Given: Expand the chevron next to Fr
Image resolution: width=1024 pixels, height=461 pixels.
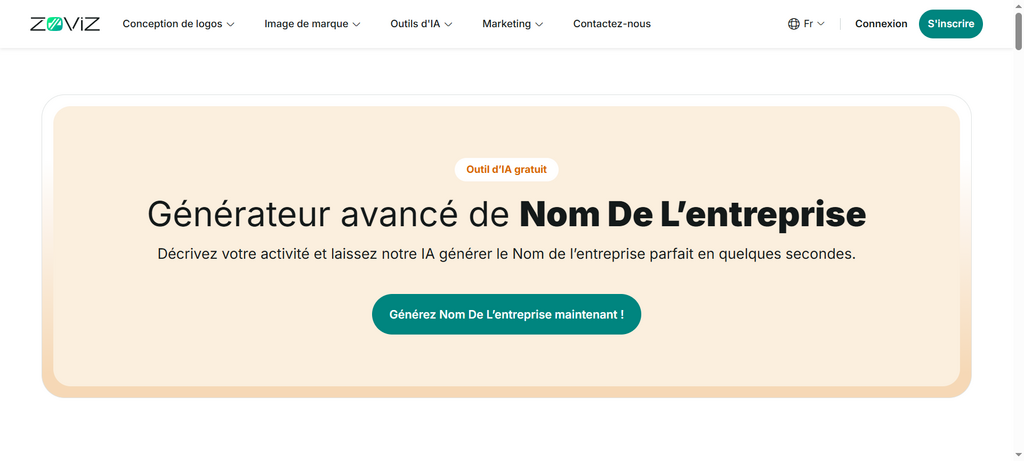Looking at the screenshot, I should tap(821, 24).
